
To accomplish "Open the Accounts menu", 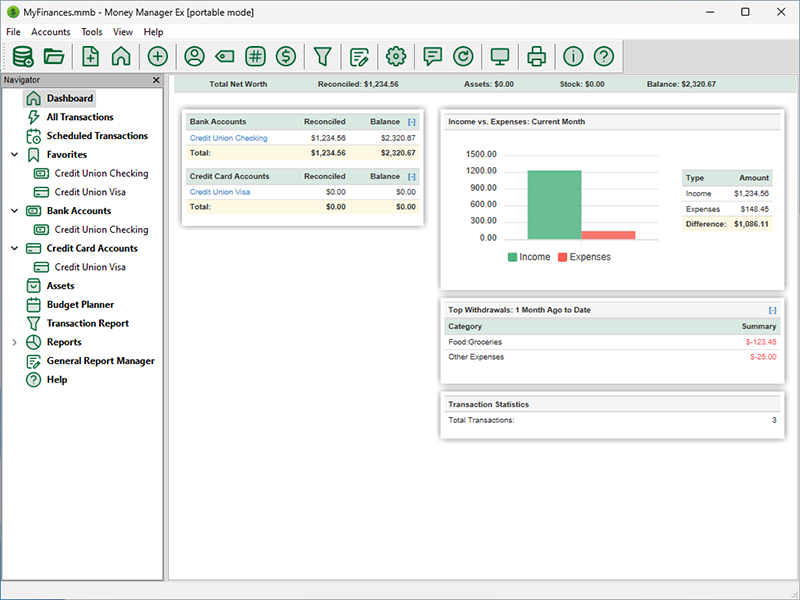I will (x=51, y=32).
